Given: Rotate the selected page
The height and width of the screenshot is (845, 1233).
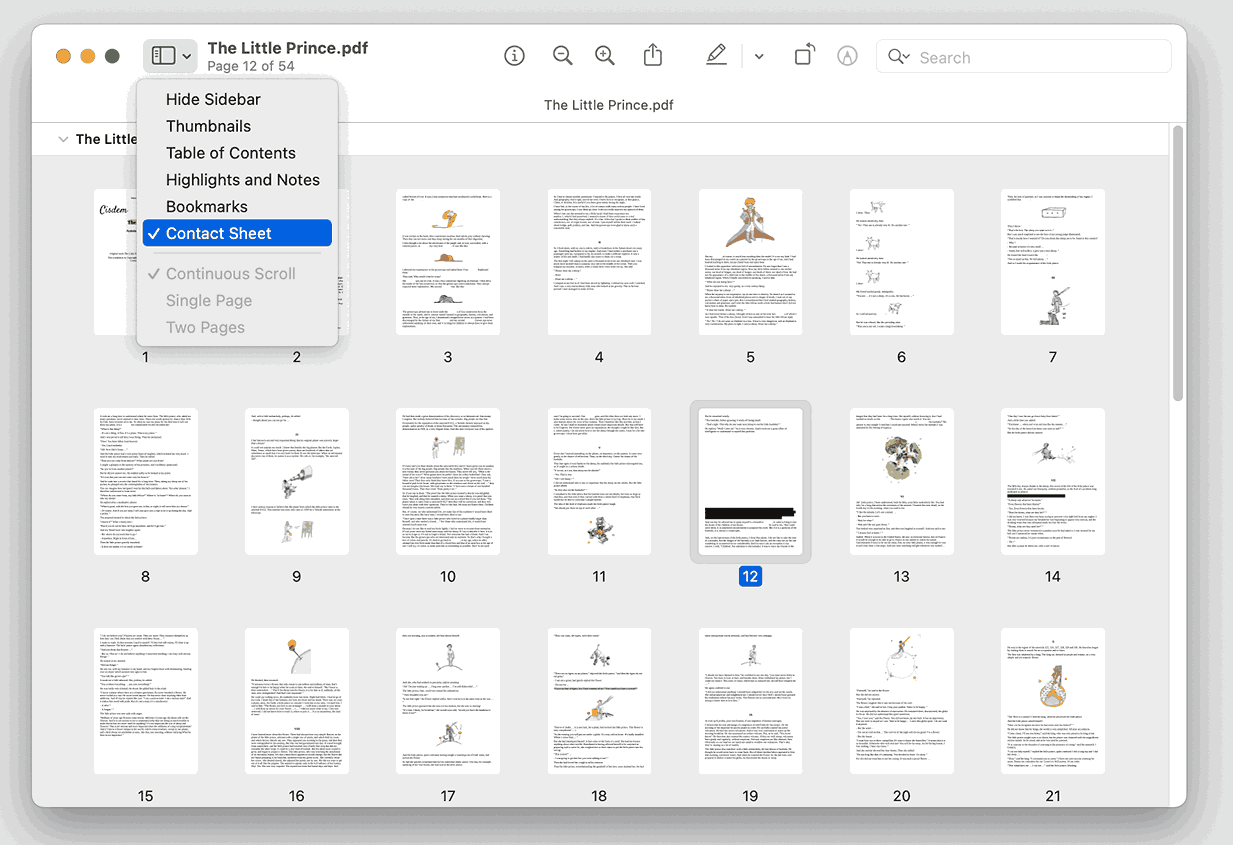Looking at the screenshot, I should (804, 55).
